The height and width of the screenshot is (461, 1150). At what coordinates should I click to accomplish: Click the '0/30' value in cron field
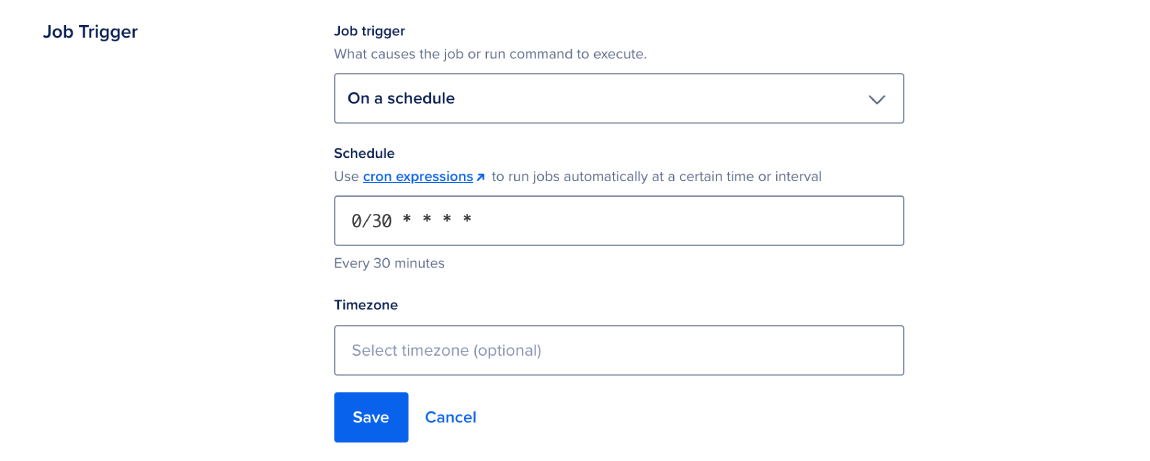[371, 221]
